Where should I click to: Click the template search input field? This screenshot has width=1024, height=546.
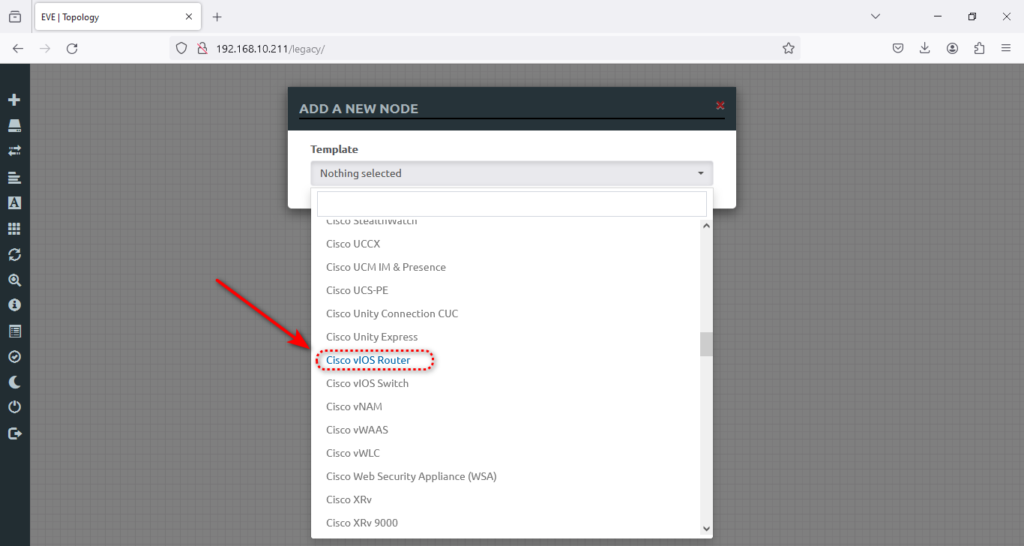(511, 204)
